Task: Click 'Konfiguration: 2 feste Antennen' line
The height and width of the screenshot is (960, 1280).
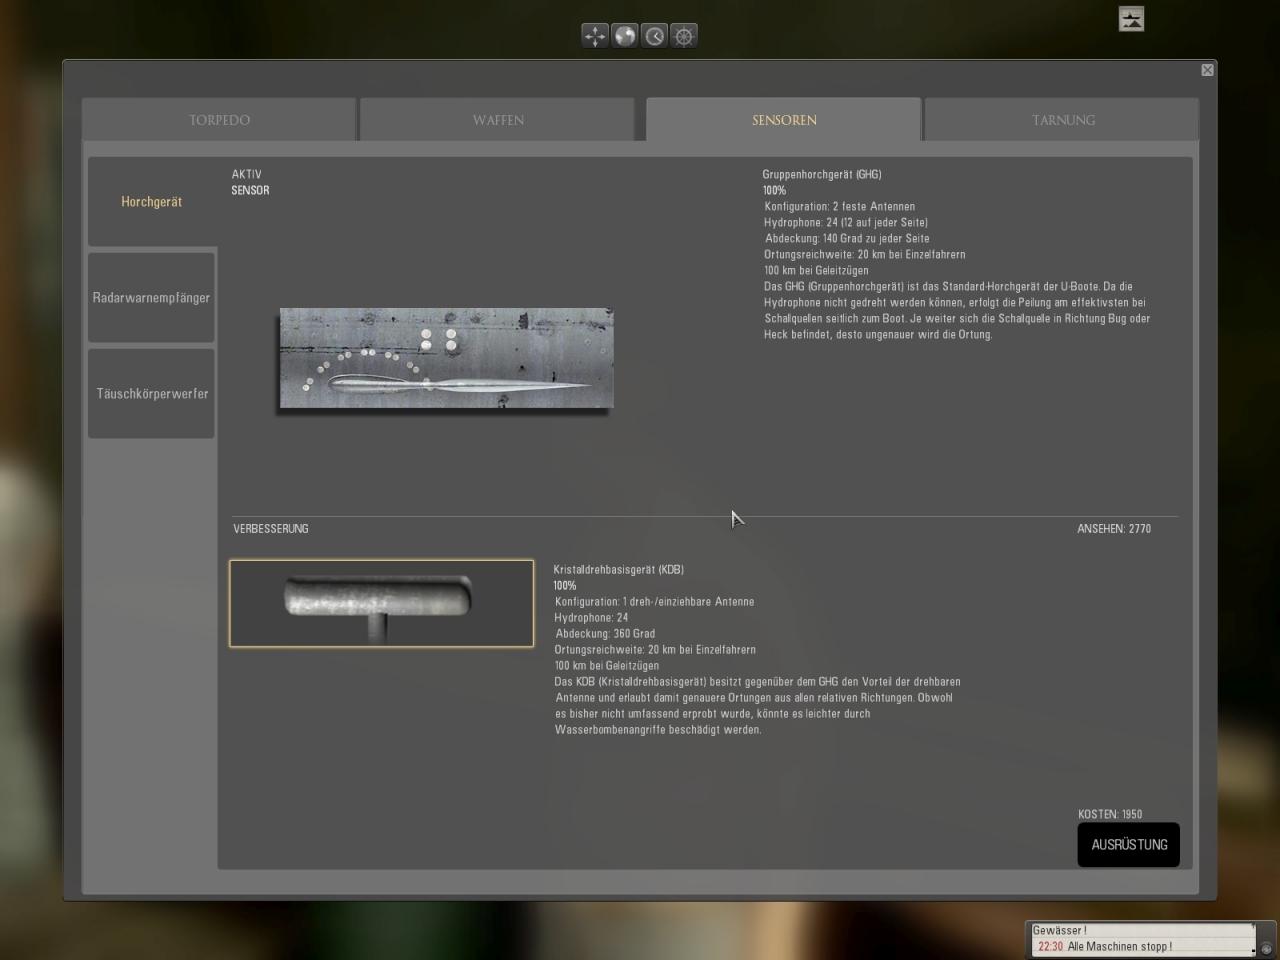Action: coord(840,207)
